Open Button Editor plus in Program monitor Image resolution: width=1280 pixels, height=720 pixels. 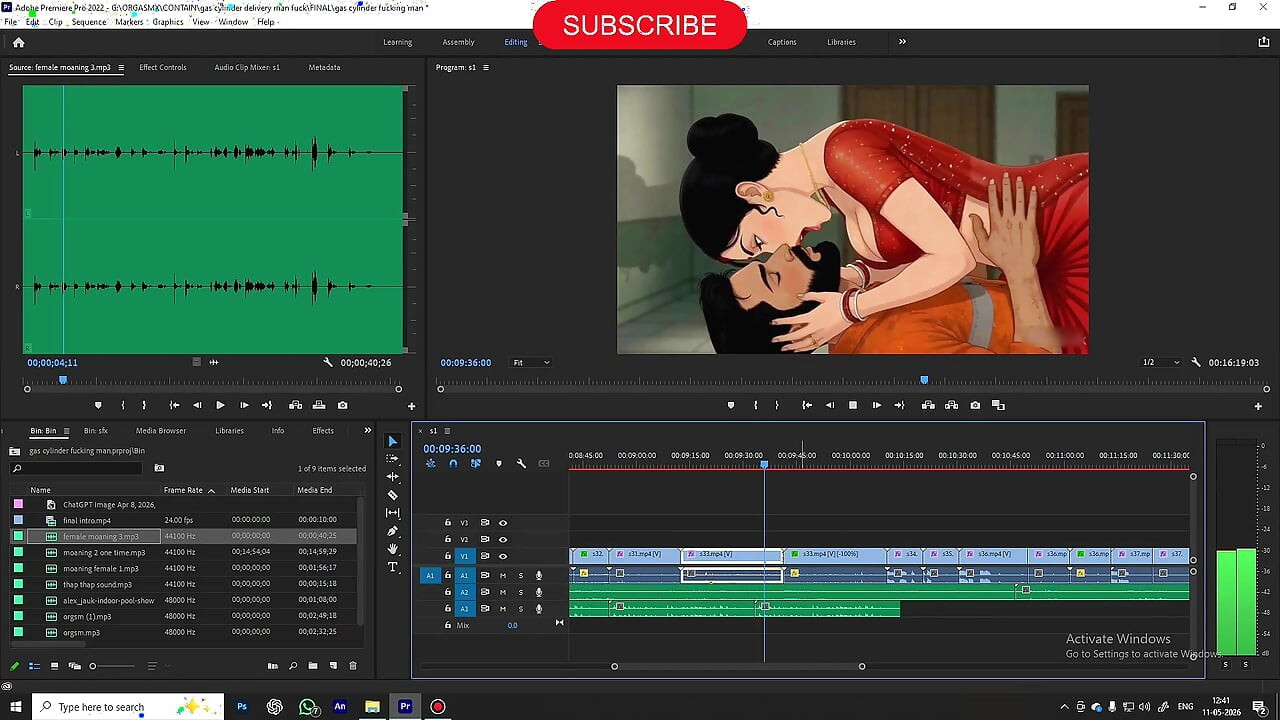point(1258,406)
